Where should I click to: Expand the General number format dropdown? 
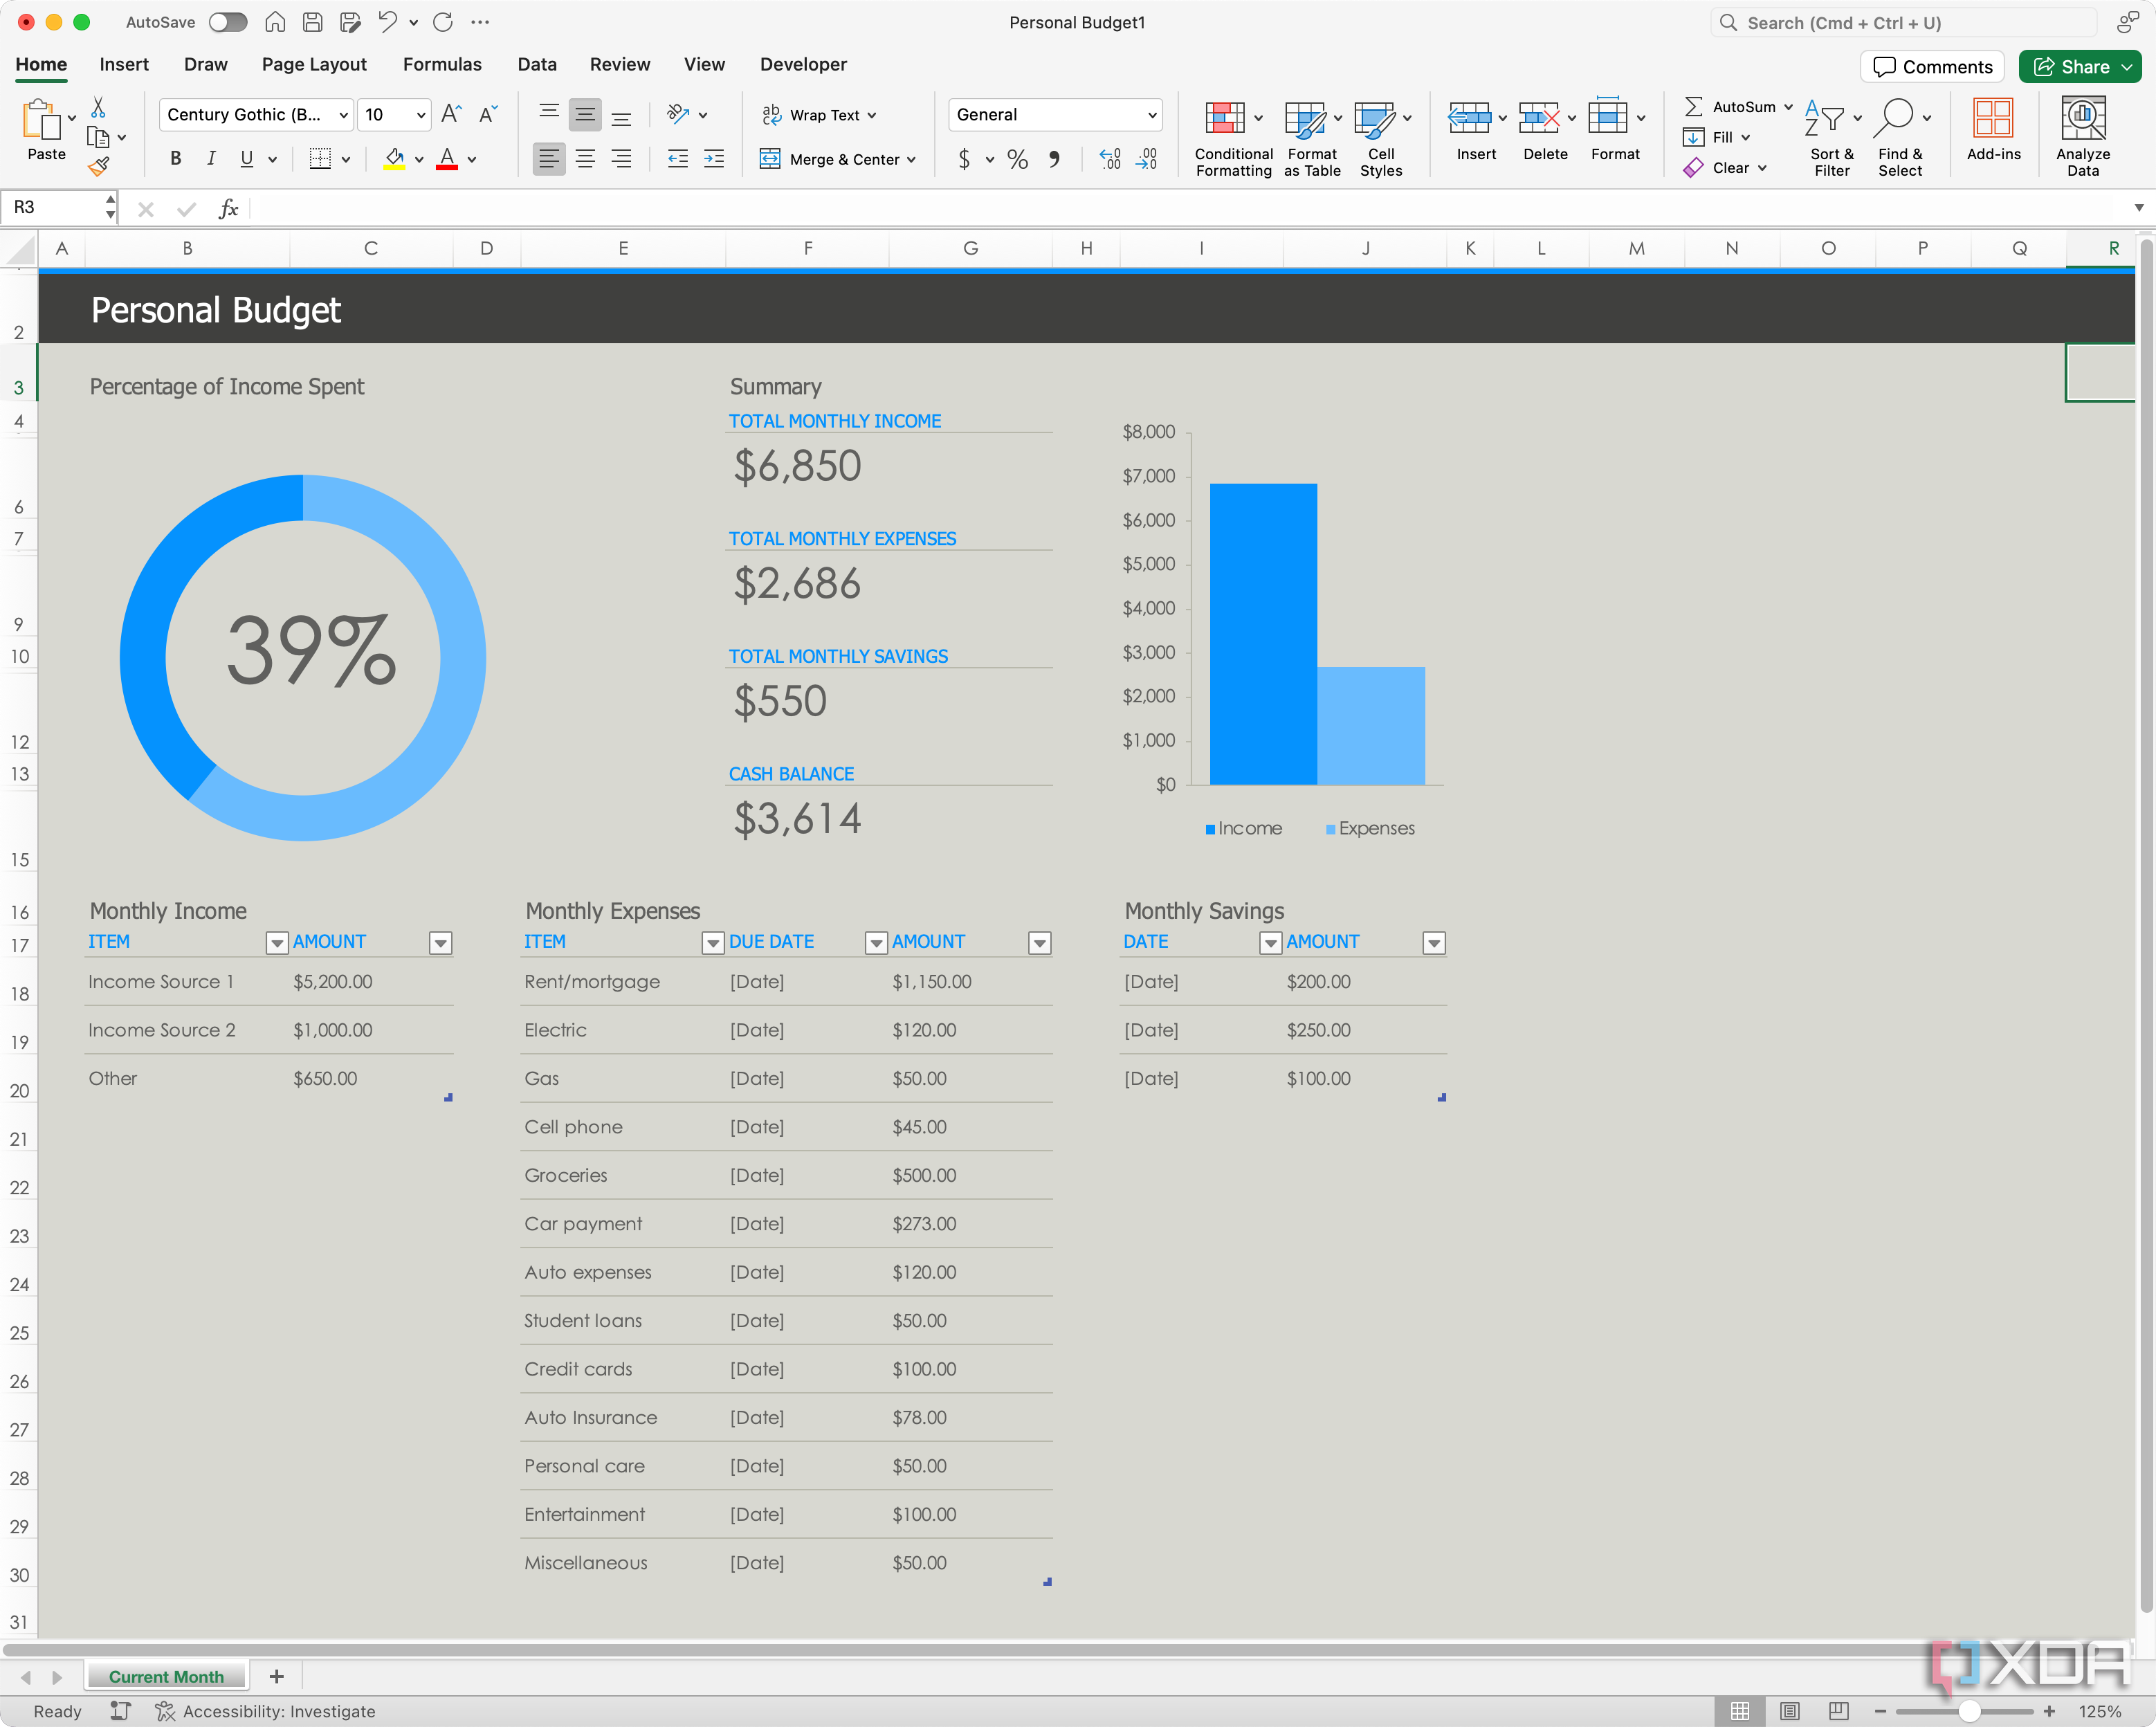pyautogui.click(x=1152, y=115)
